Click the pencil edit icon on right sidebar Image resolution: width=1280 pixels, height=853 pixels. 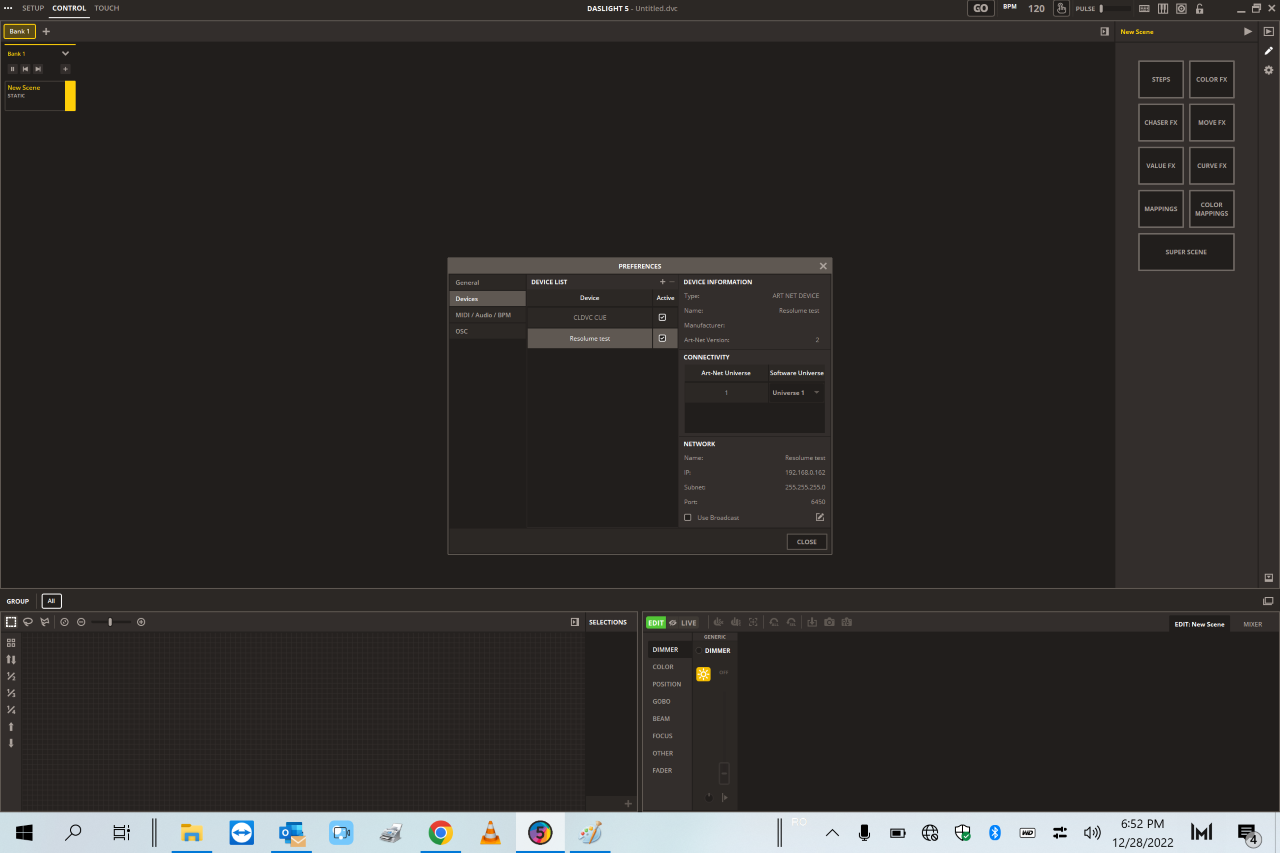pyautogui.click(x=1268, y=51)
